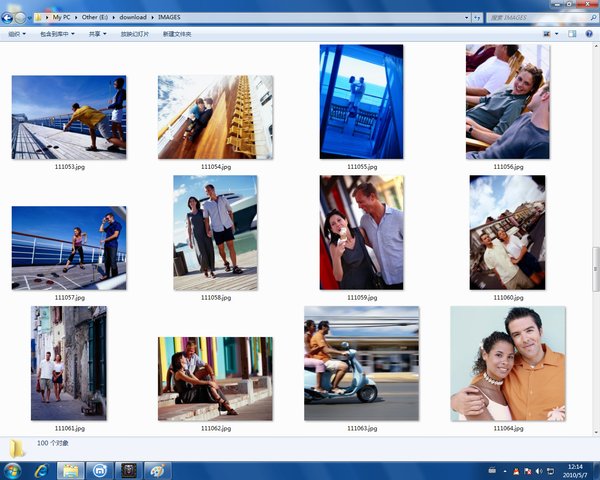600x480 pixels.
Task: Select the 111064.jpg couple portrait thumbnail
Action: pyautogui.click(x=507, y=363)
